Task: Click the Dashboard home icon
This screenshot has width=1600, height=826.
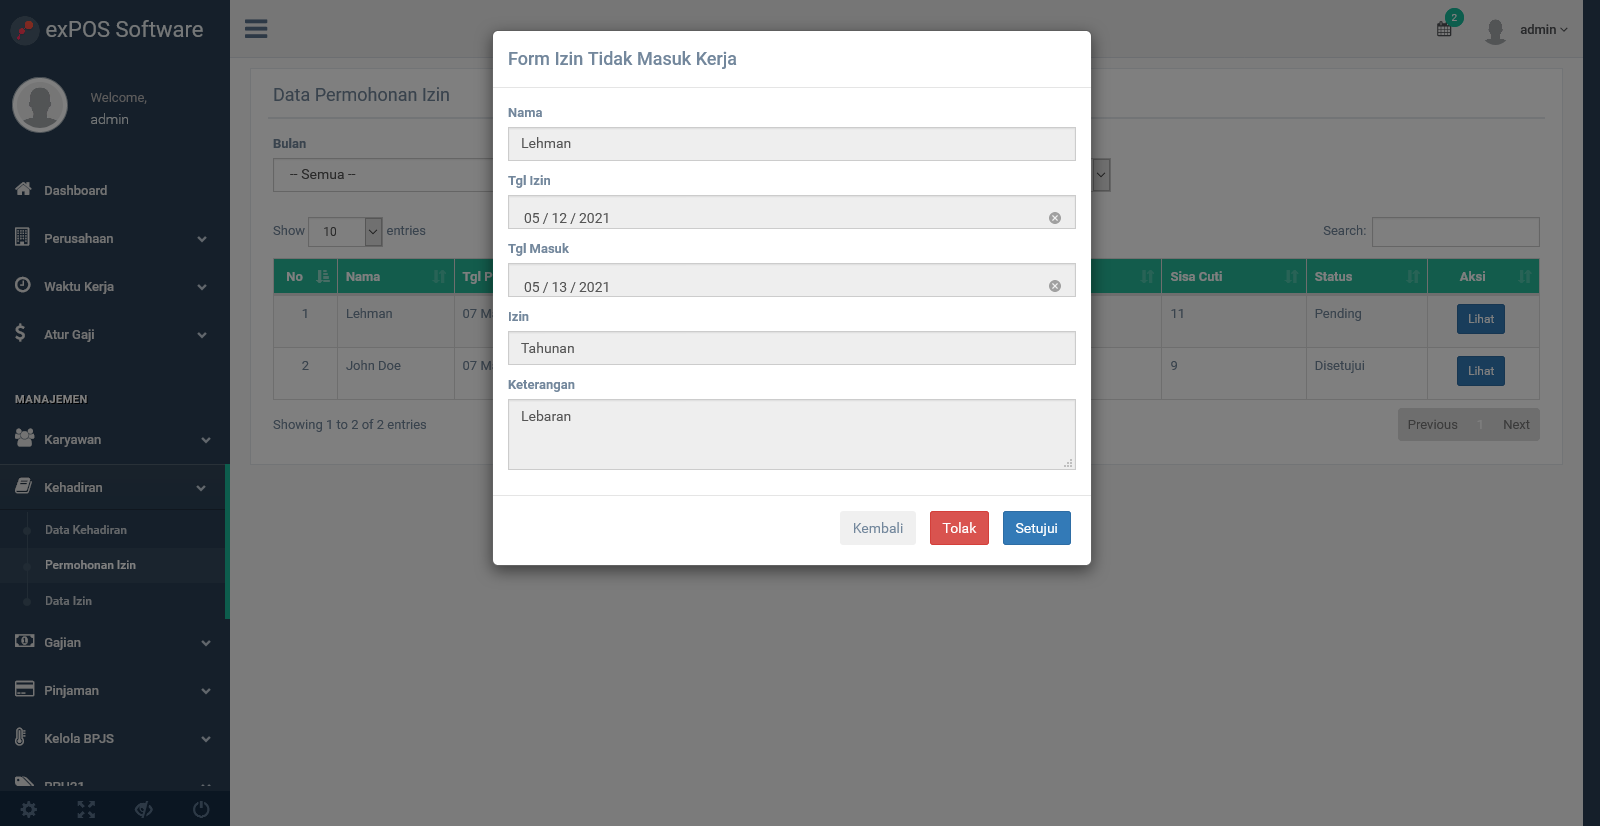Action: pyautogui.click(x=23, y=189)
